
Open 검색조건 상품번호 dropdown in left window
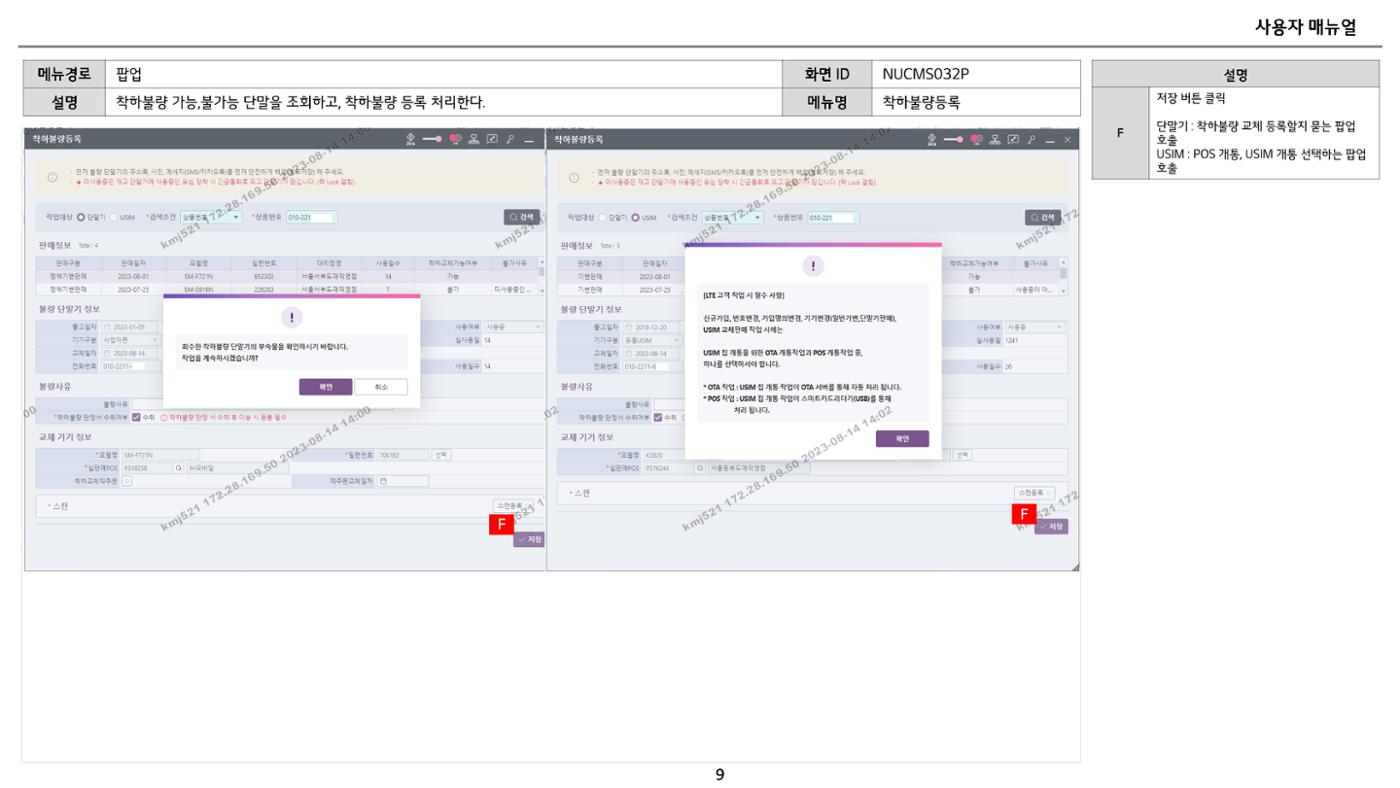211,216
